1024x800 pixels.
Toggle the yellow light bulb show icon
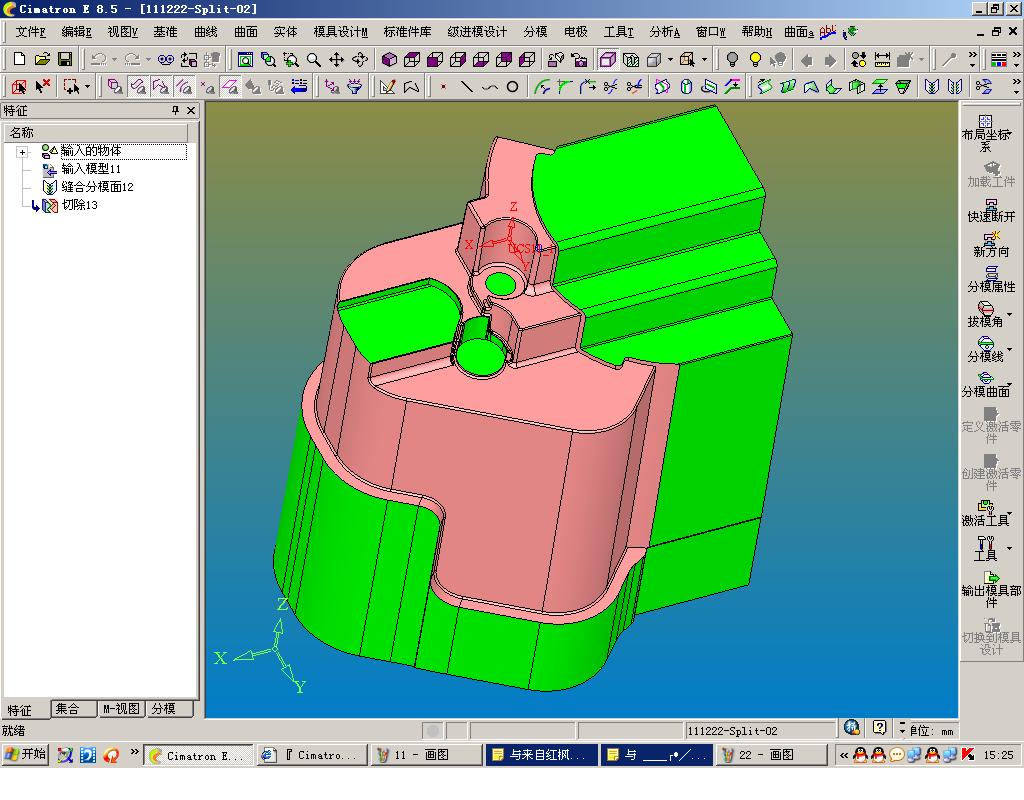tap(755, 60)
